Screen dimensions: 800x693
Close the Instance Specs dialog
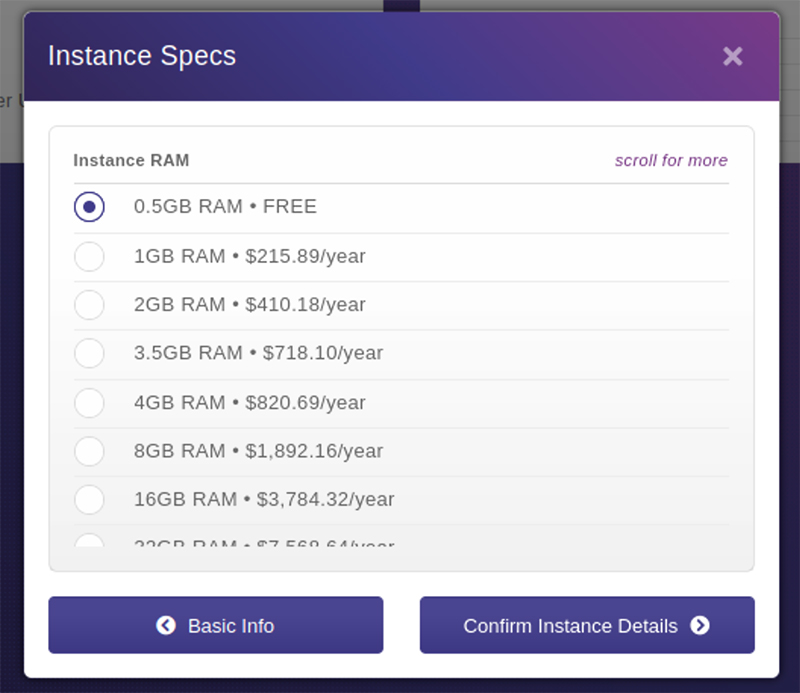coord(732,57)
